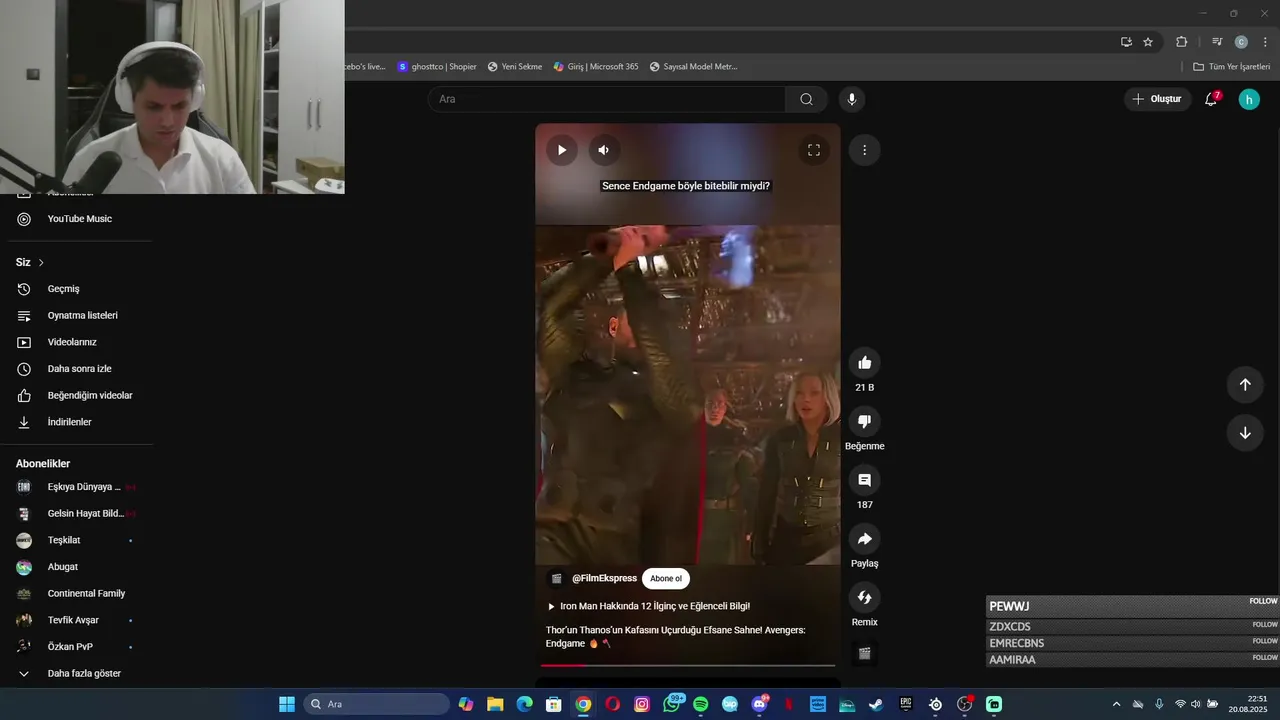Open Chrome media controls icon

click(x=1216, y=42)
